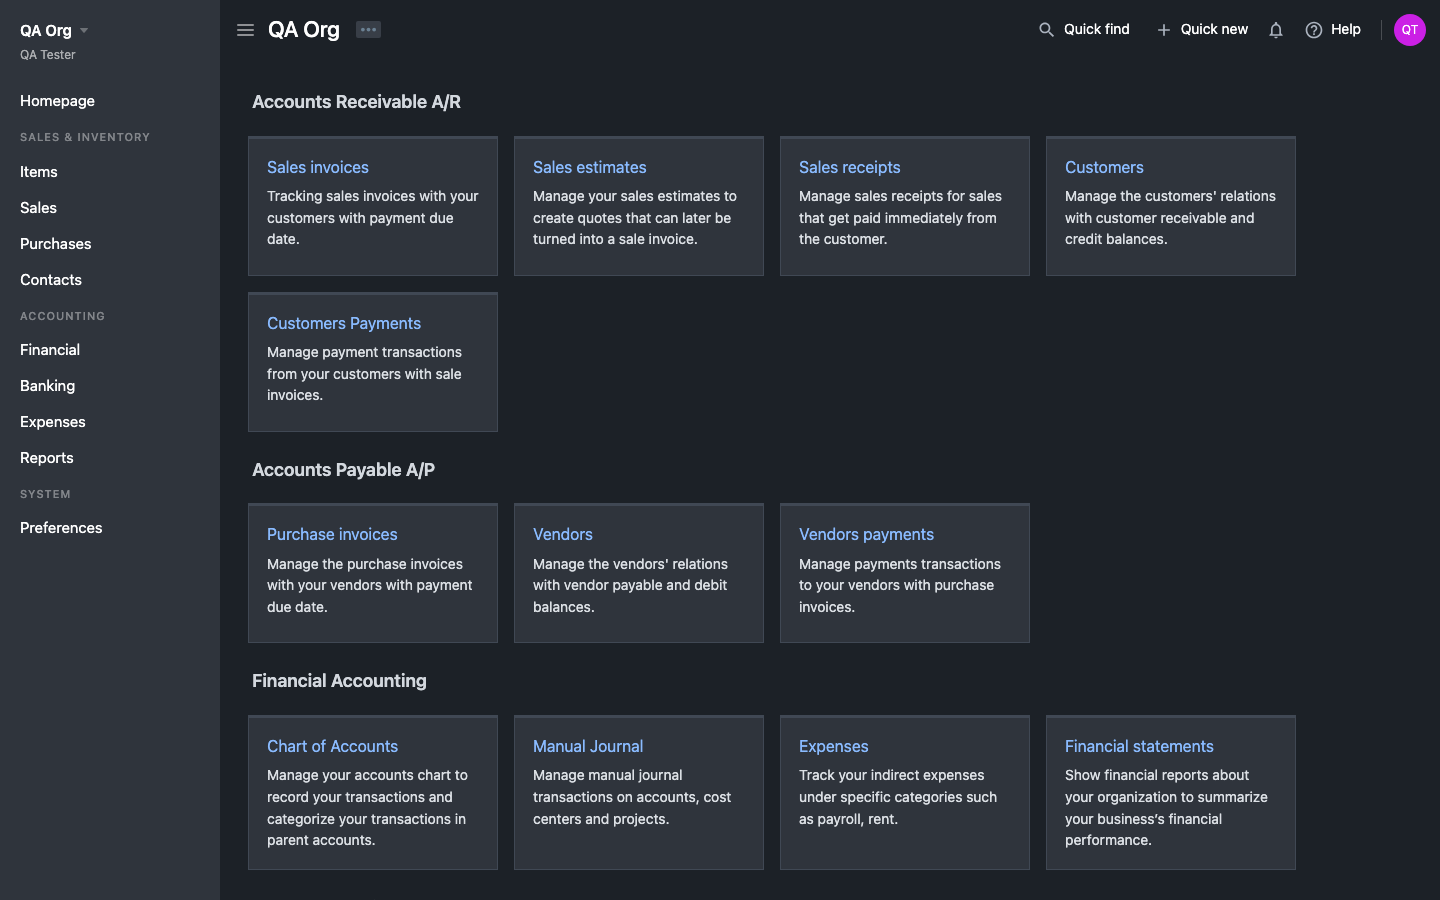Open Preferences in the sidebar
The image size is (1440, 900).
61,528
